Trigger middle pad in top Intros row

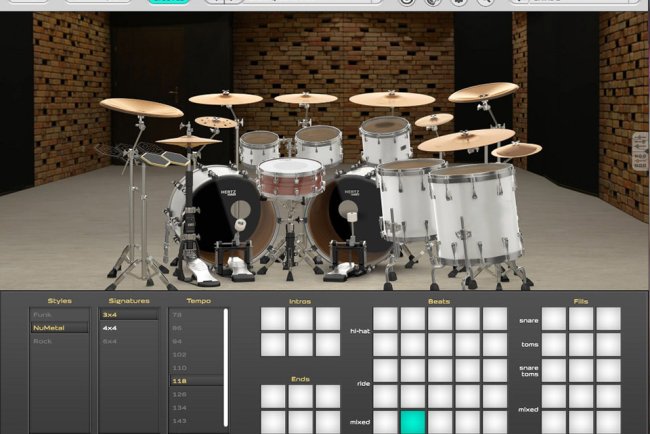tap(301, 319)
